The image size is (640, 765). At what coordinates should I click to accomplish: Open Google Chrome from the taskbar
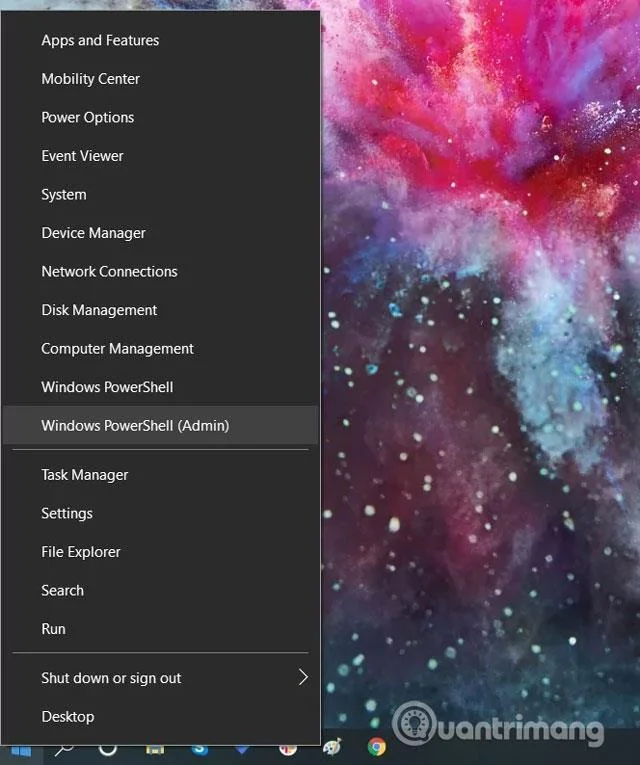pos(376,746)
